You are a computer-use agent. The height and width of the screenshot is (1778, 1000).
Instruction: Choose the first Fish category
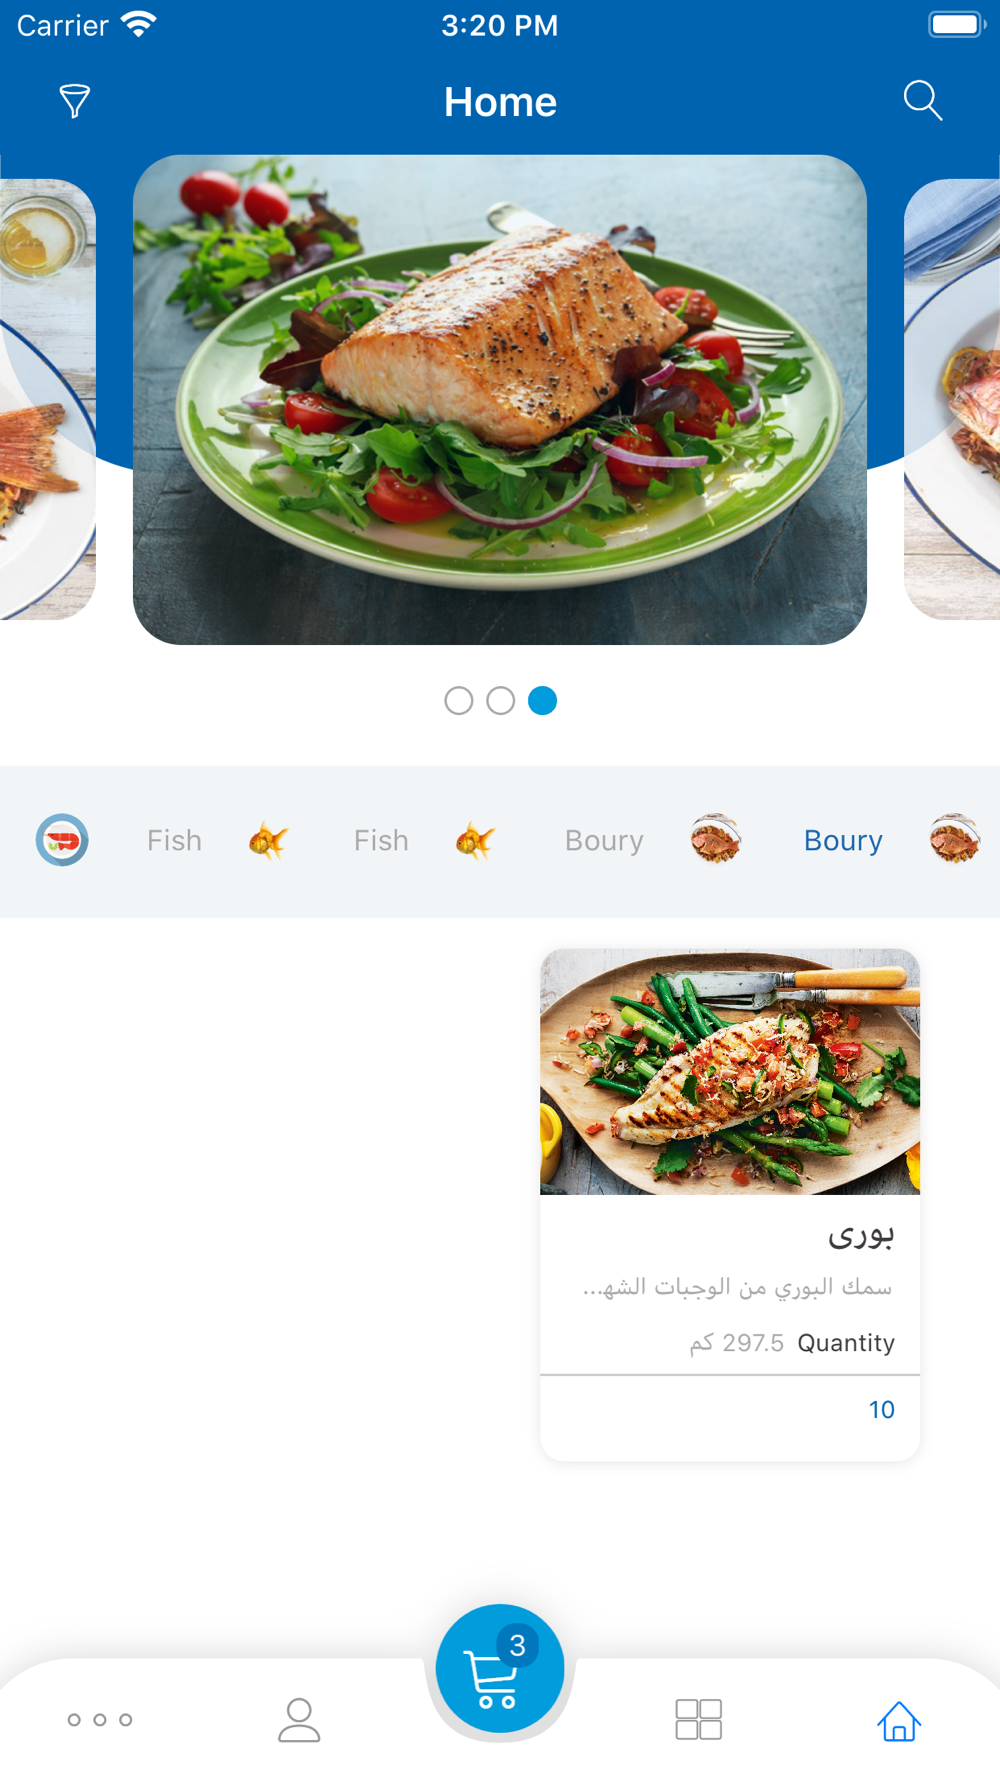(174, 841)
